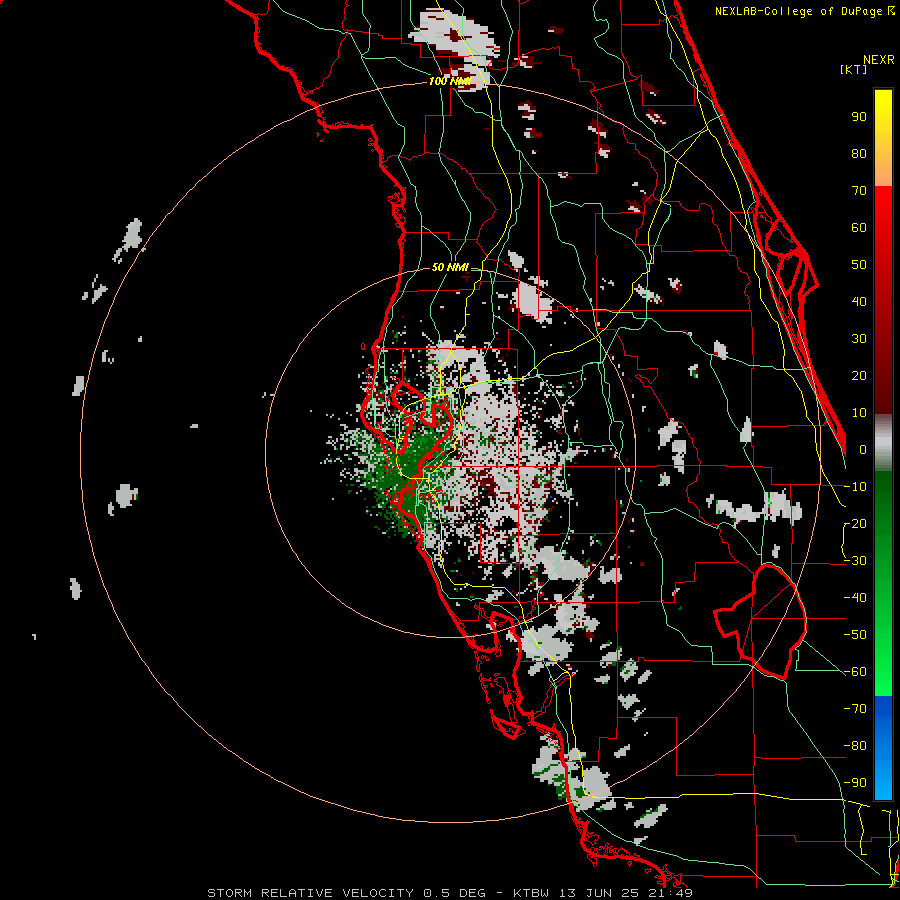The width and height of the screenshot is (900, 900).
Task: Click the -90 scale value
Action: point(855,783)
